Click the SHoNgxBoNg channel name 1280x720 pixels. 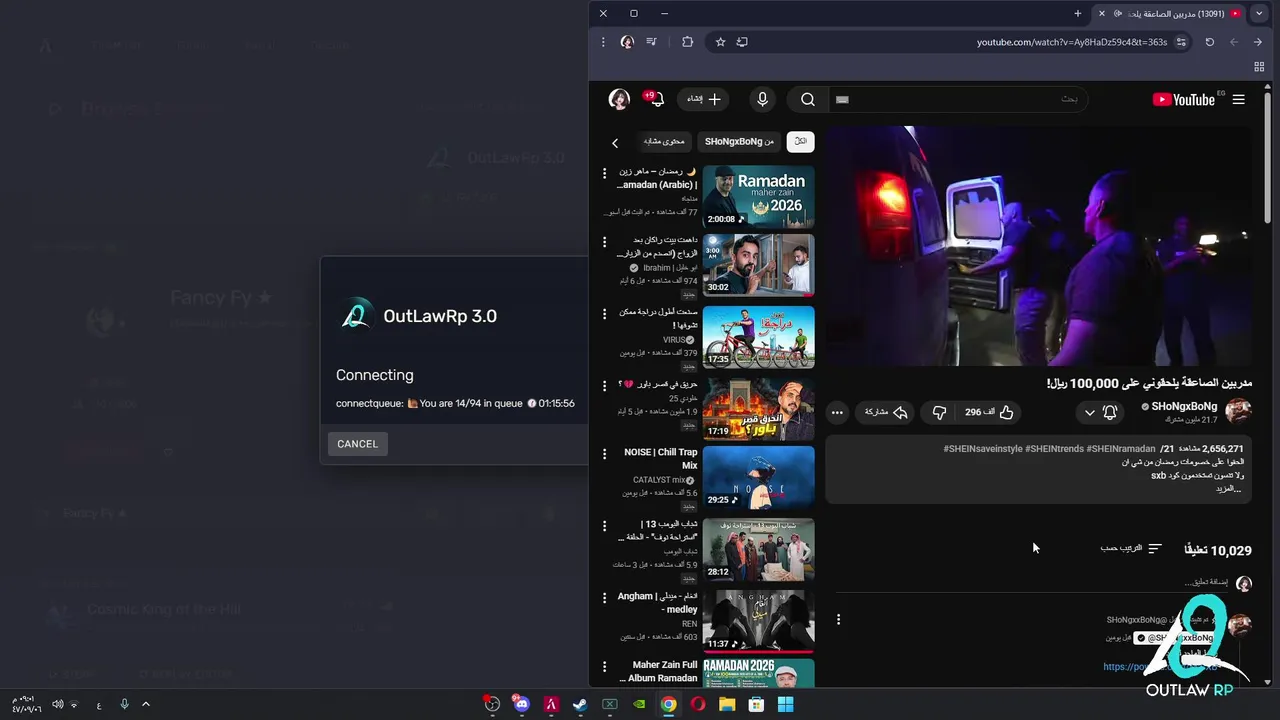coord(1184,406)
